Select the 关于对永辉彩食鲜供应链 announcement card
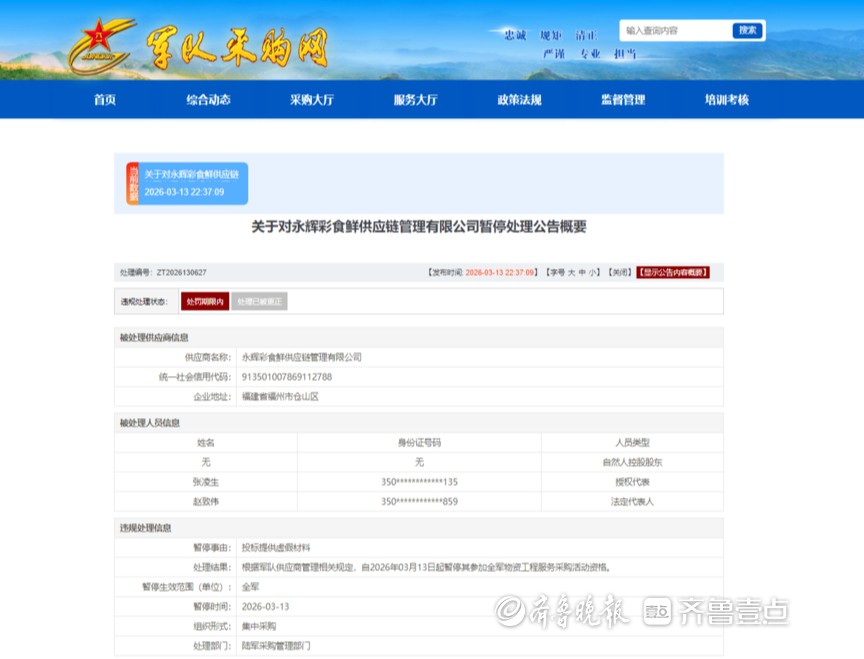Viewport: 864px width, 659px height. tap(193, 183)
